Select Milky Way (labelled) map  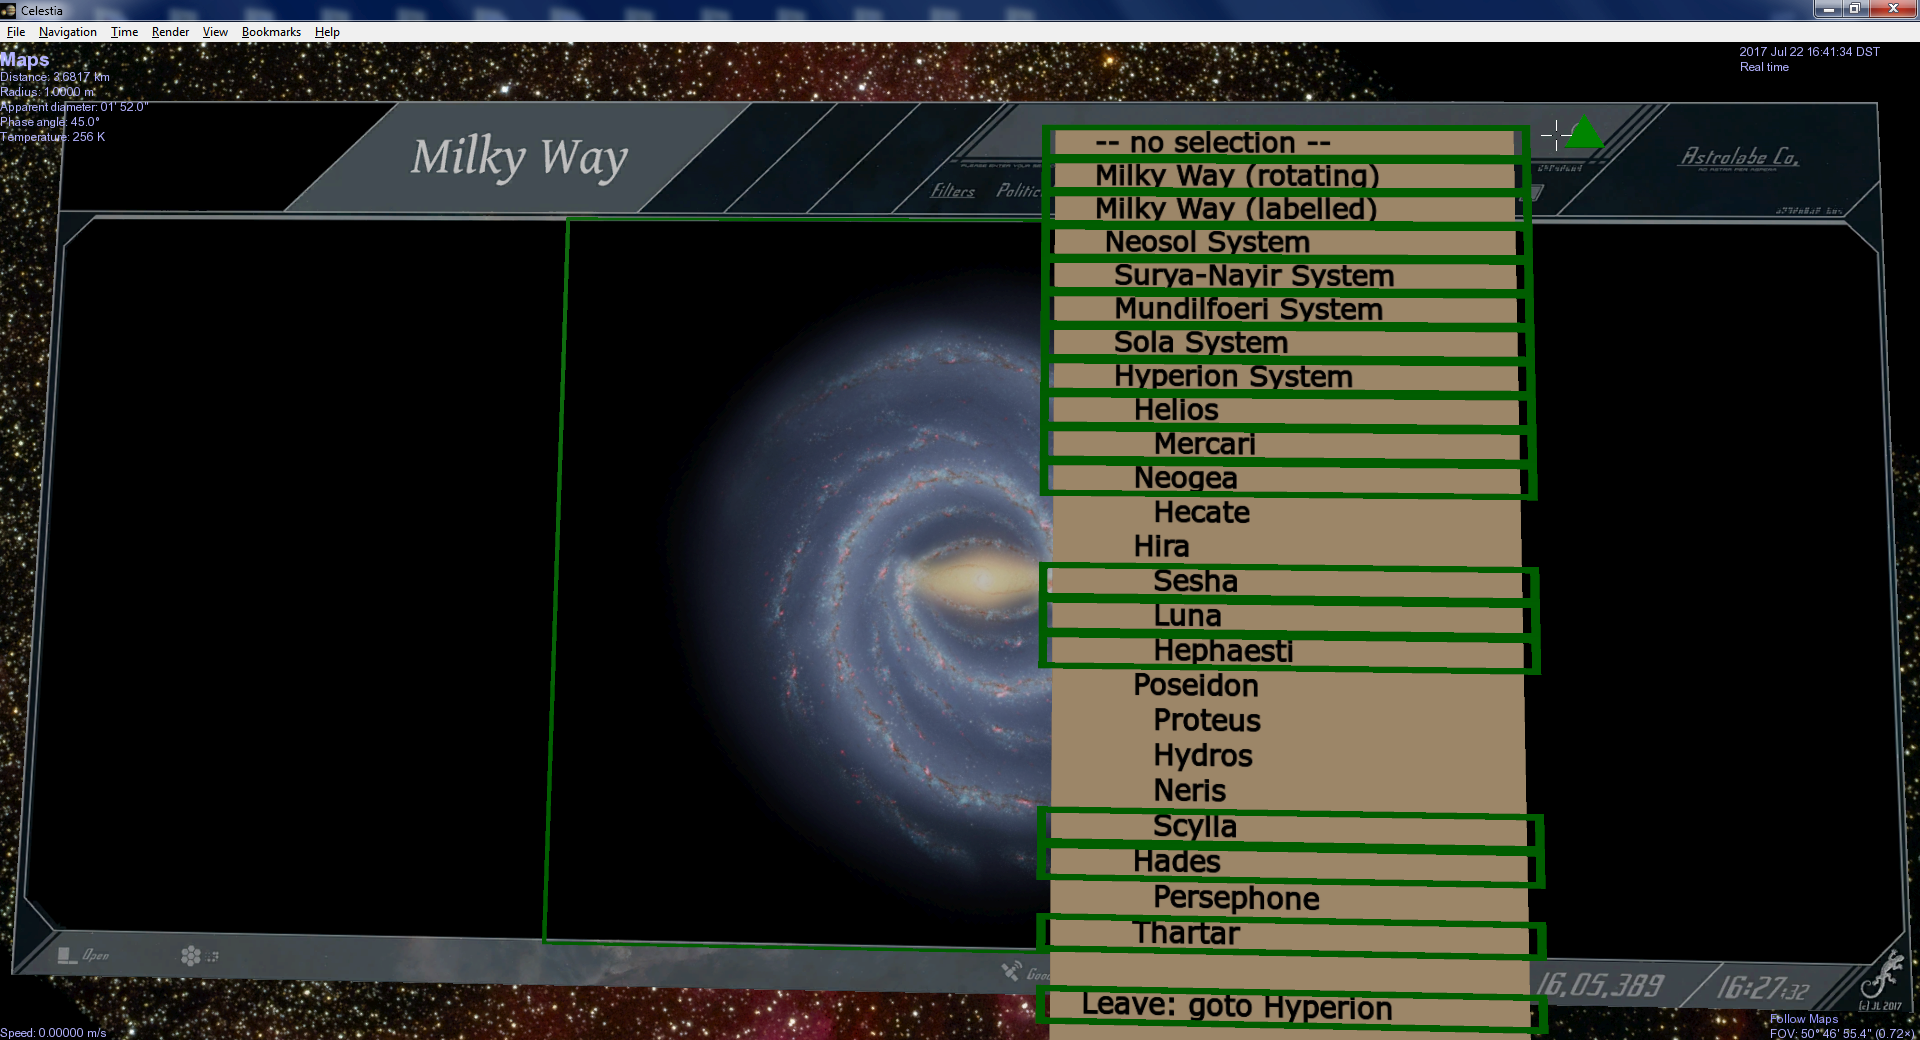tap(1286, 209)
